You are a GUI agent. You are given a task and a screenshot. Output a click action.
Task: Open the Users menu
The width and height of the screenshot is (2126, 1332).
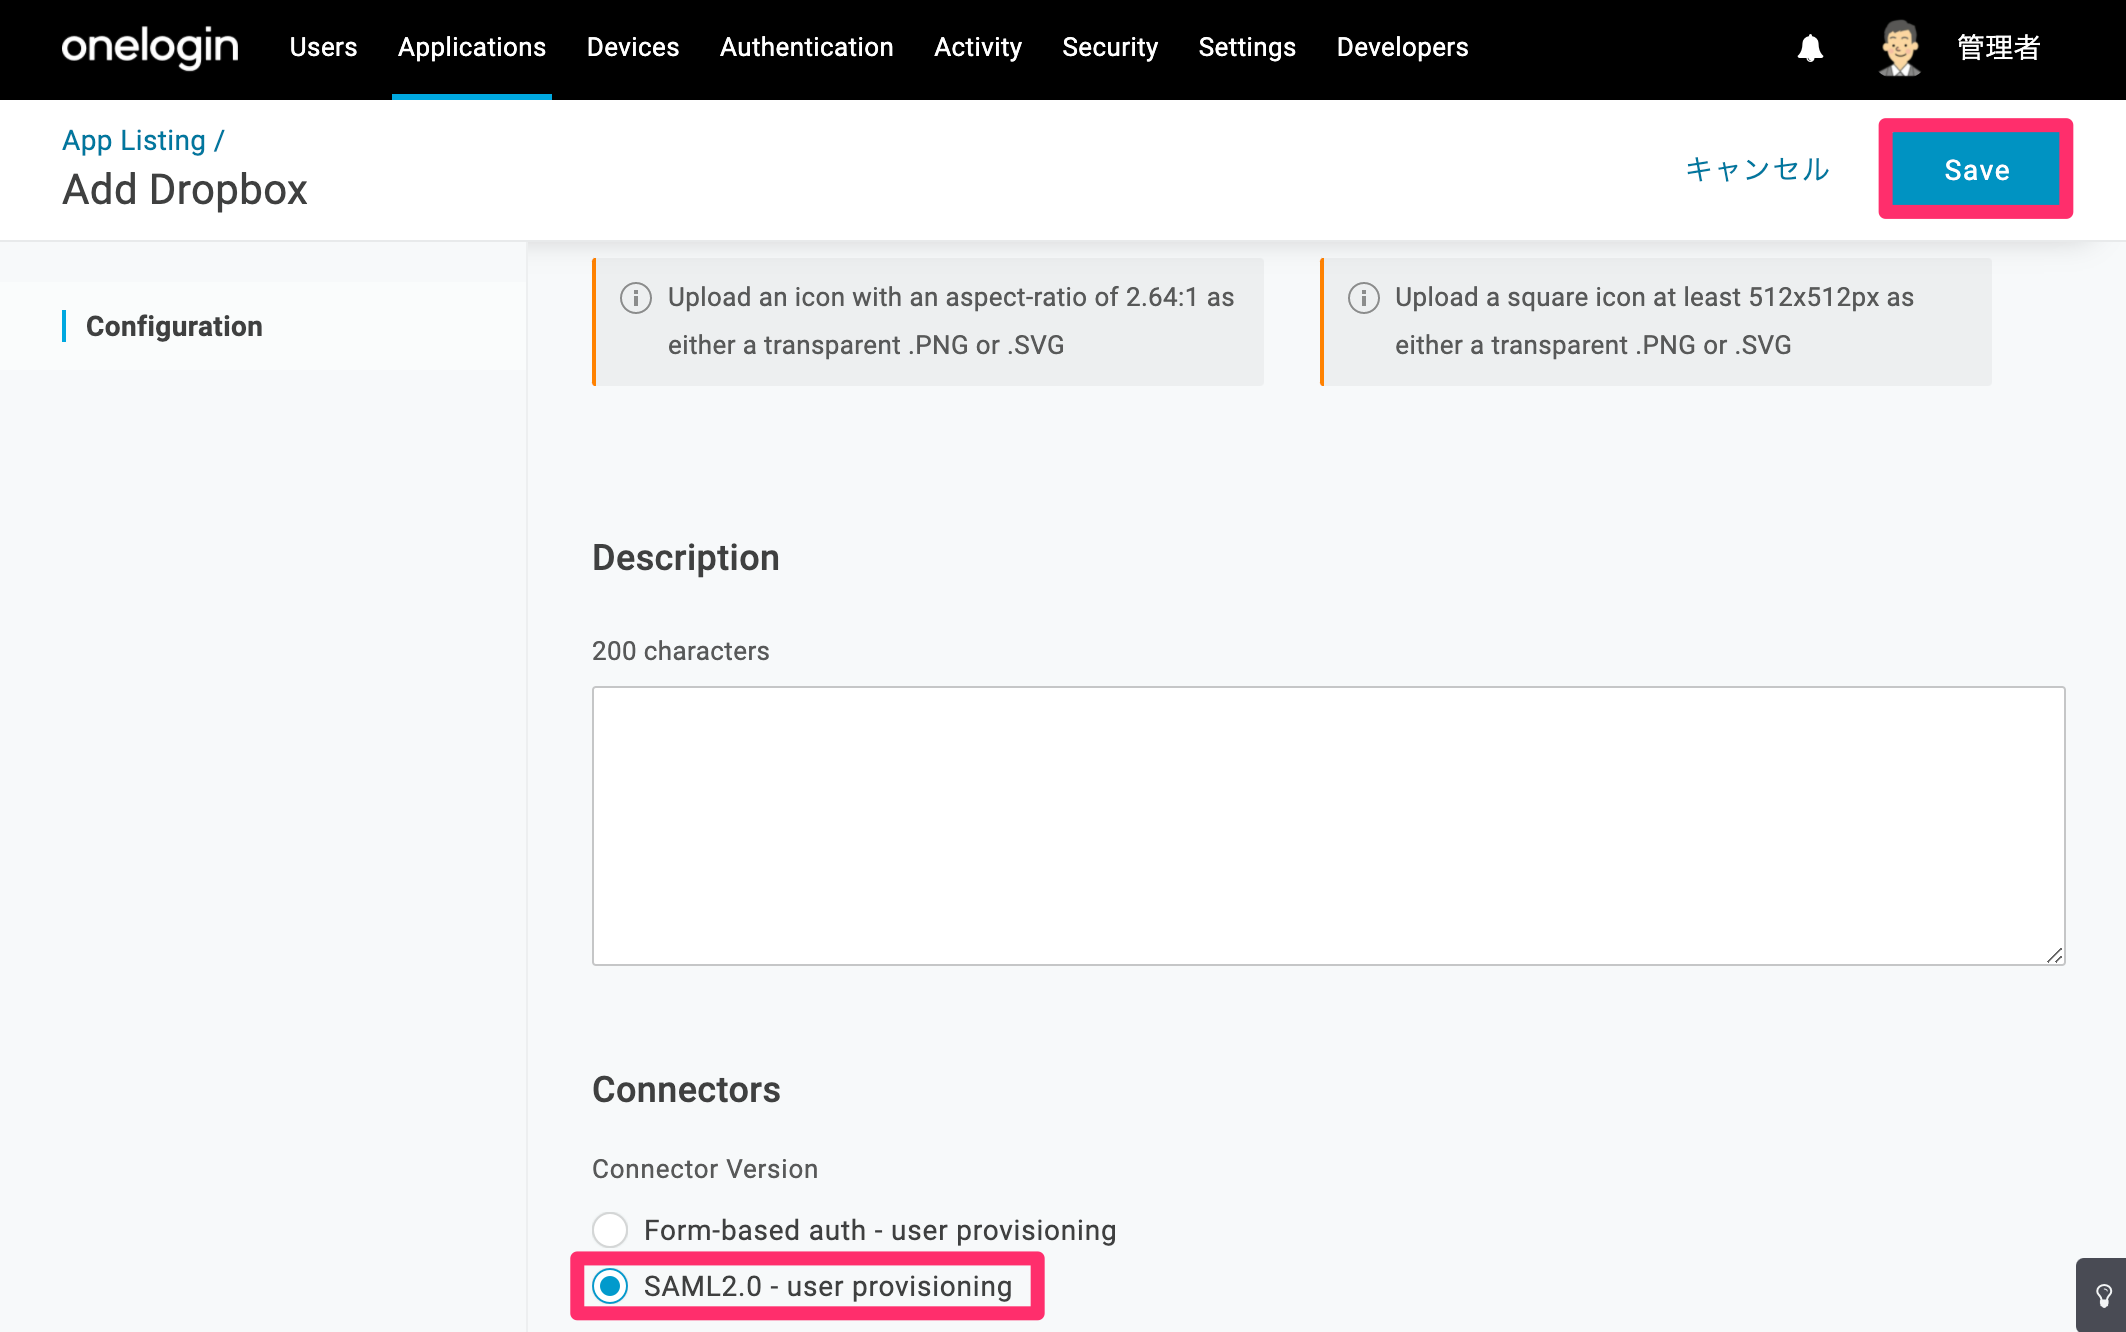(x=323, y=47)
